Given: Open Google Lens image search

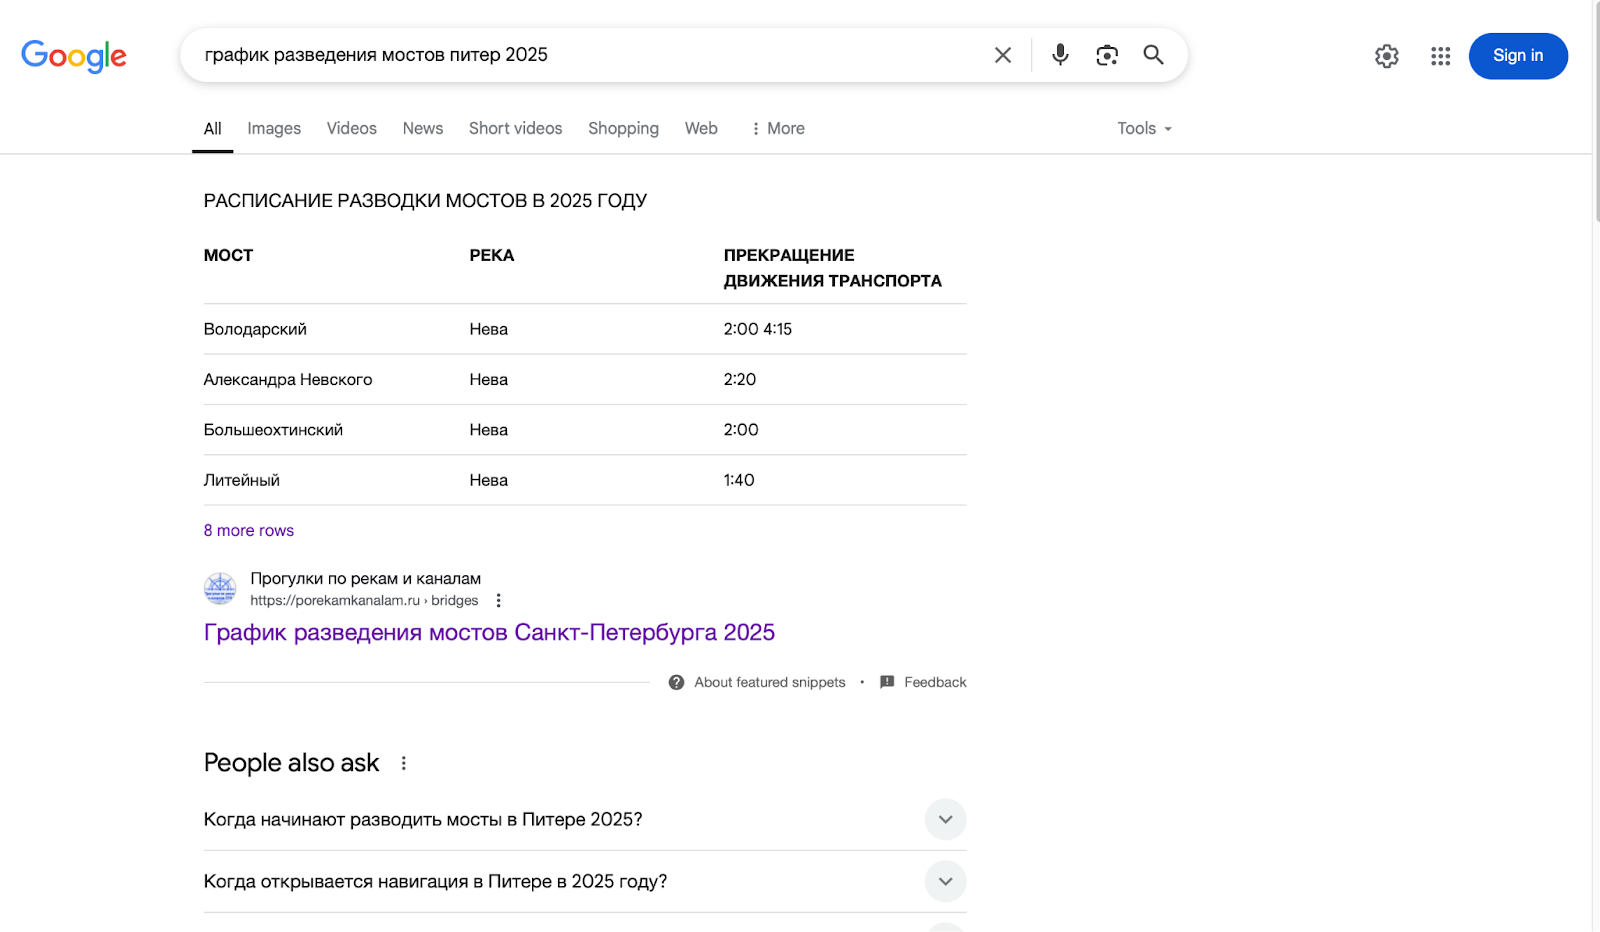Looking at the screenshot, I should coord(1106,55).
